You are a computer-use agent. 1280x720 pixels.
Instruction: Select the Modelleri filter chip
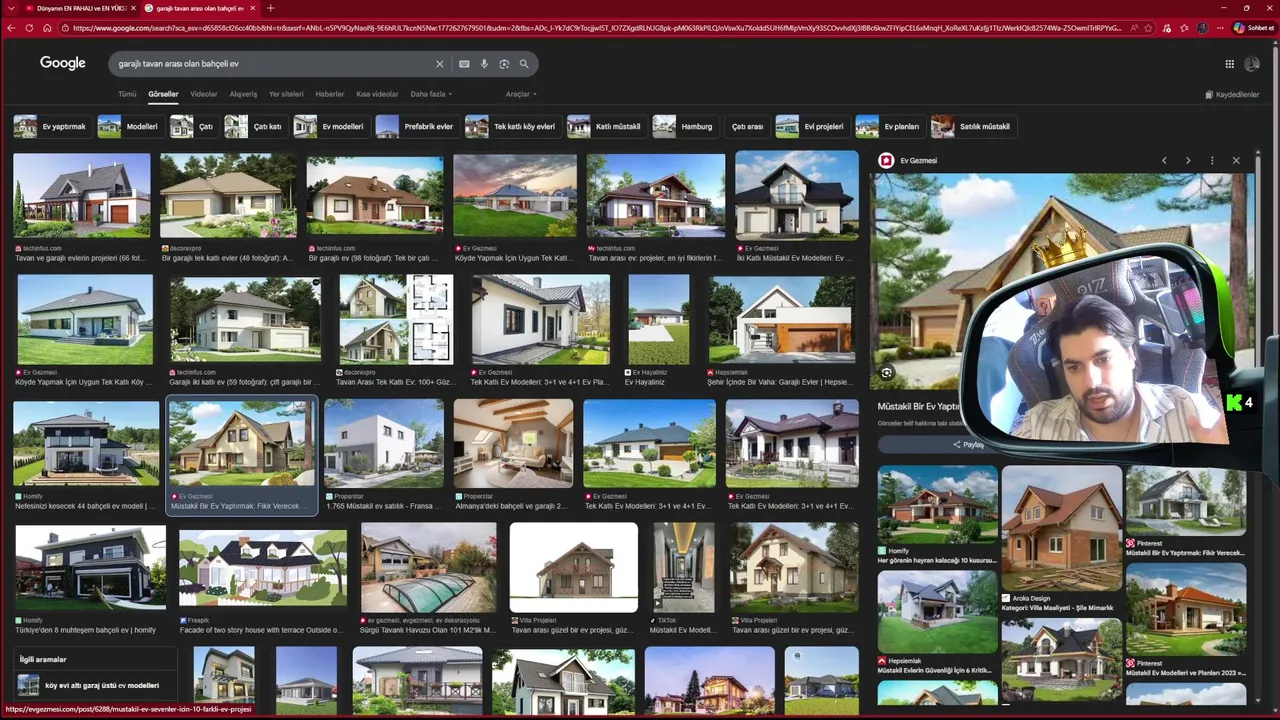pyautogui.click(x=129, y=127)
